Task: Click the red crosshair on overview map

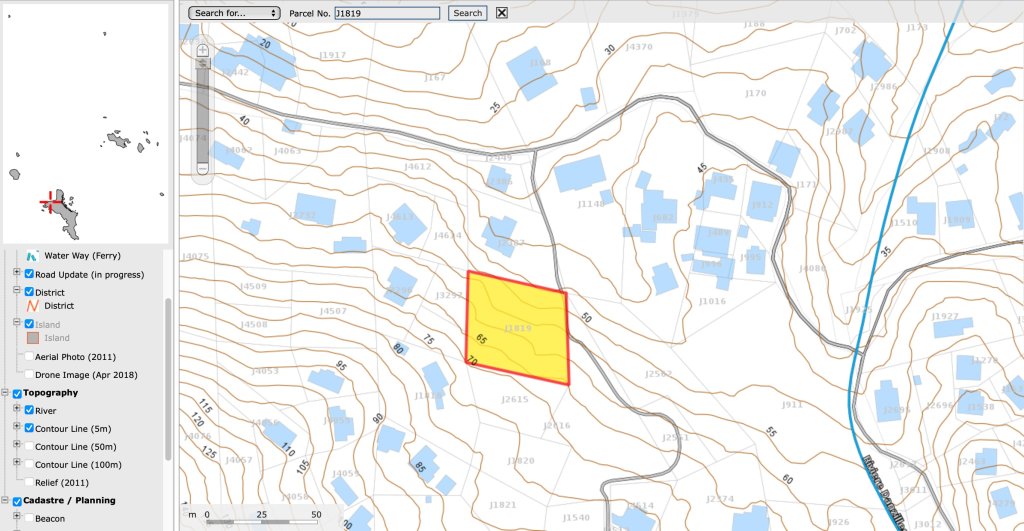Action: click(49, 203)
